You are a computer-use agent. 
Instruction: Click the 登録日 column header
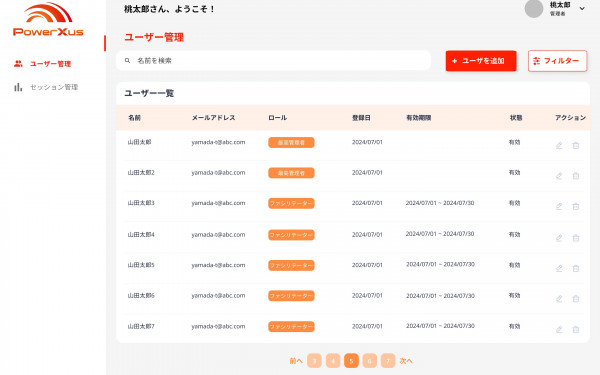(x=361, y=117)
